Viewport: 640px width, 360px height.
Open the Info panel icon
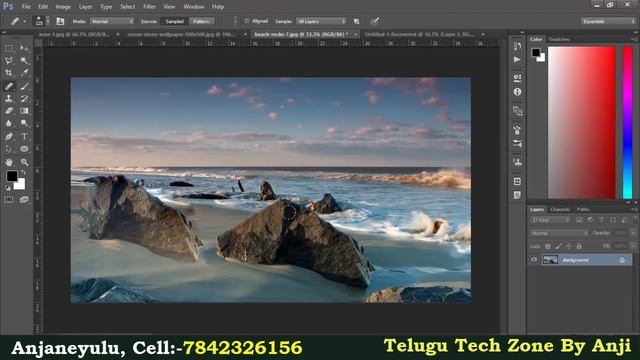point(517,92)
